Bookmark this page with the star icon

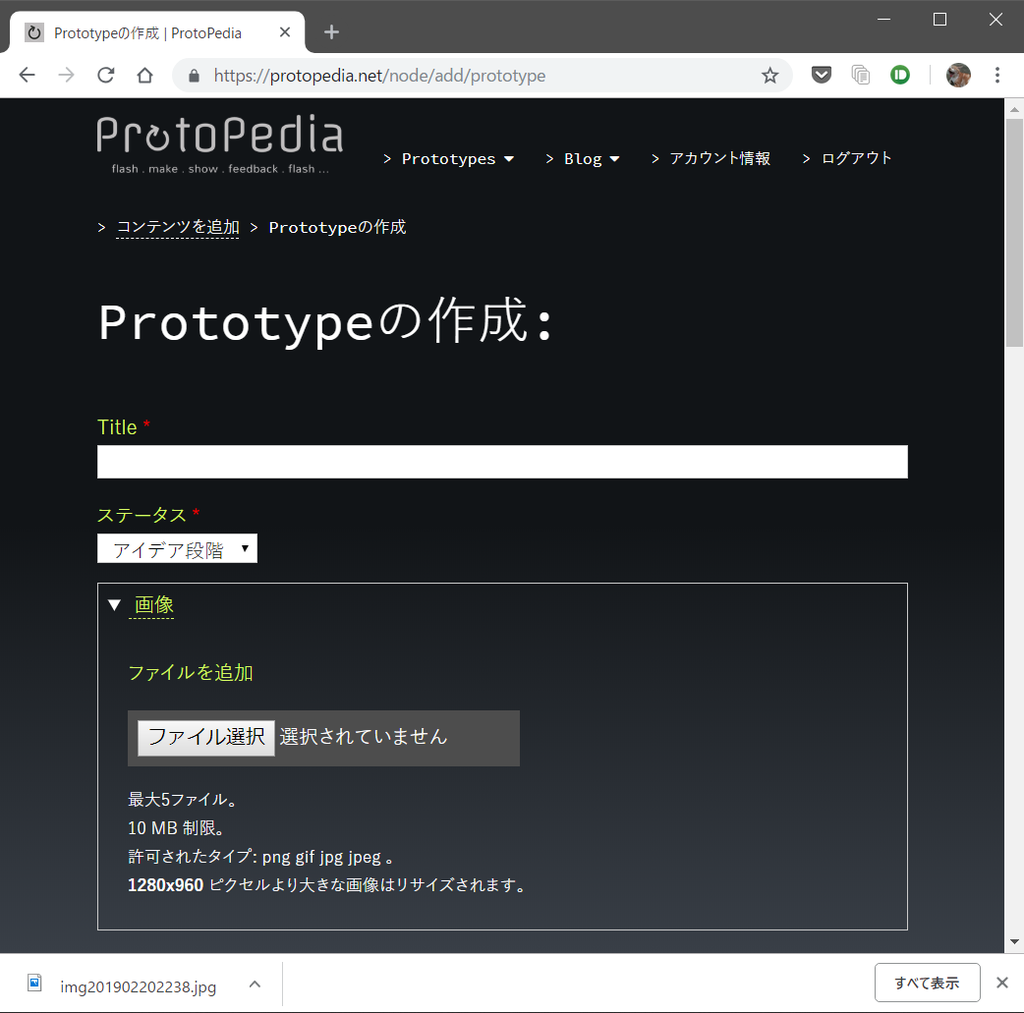(x=770, y=75)
